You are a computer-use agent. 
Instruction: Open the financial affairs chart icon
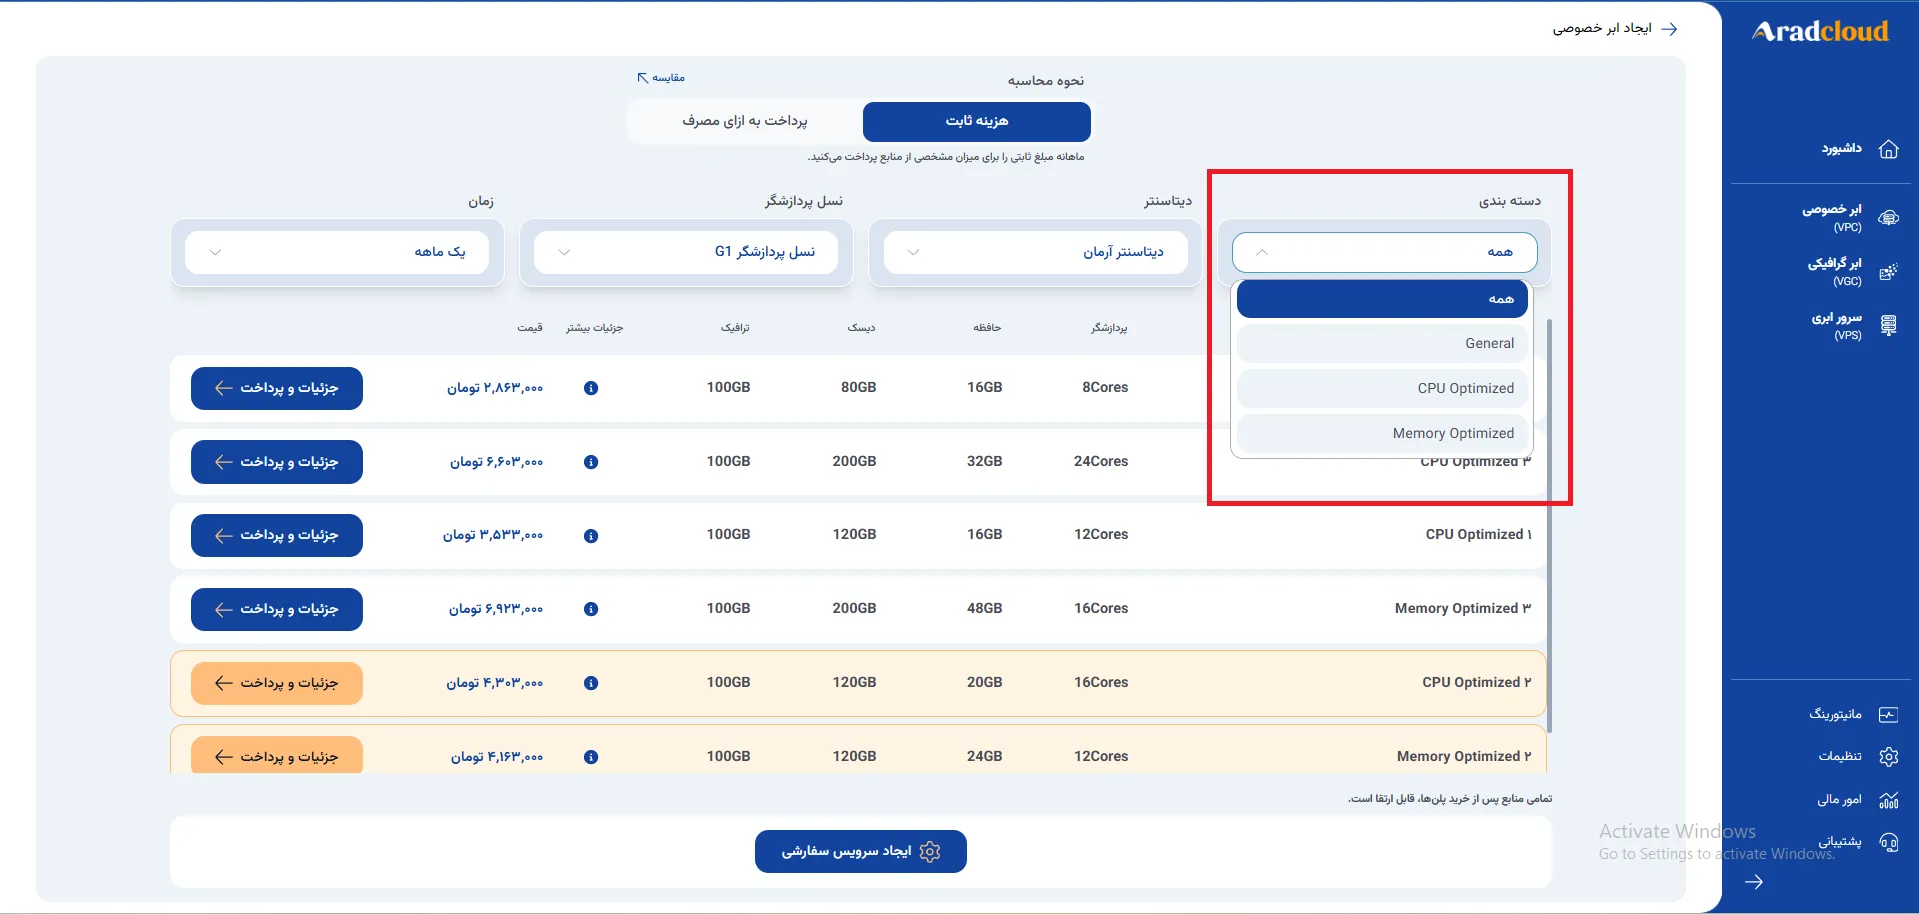pyautogui.click(x=1888, y=800)
